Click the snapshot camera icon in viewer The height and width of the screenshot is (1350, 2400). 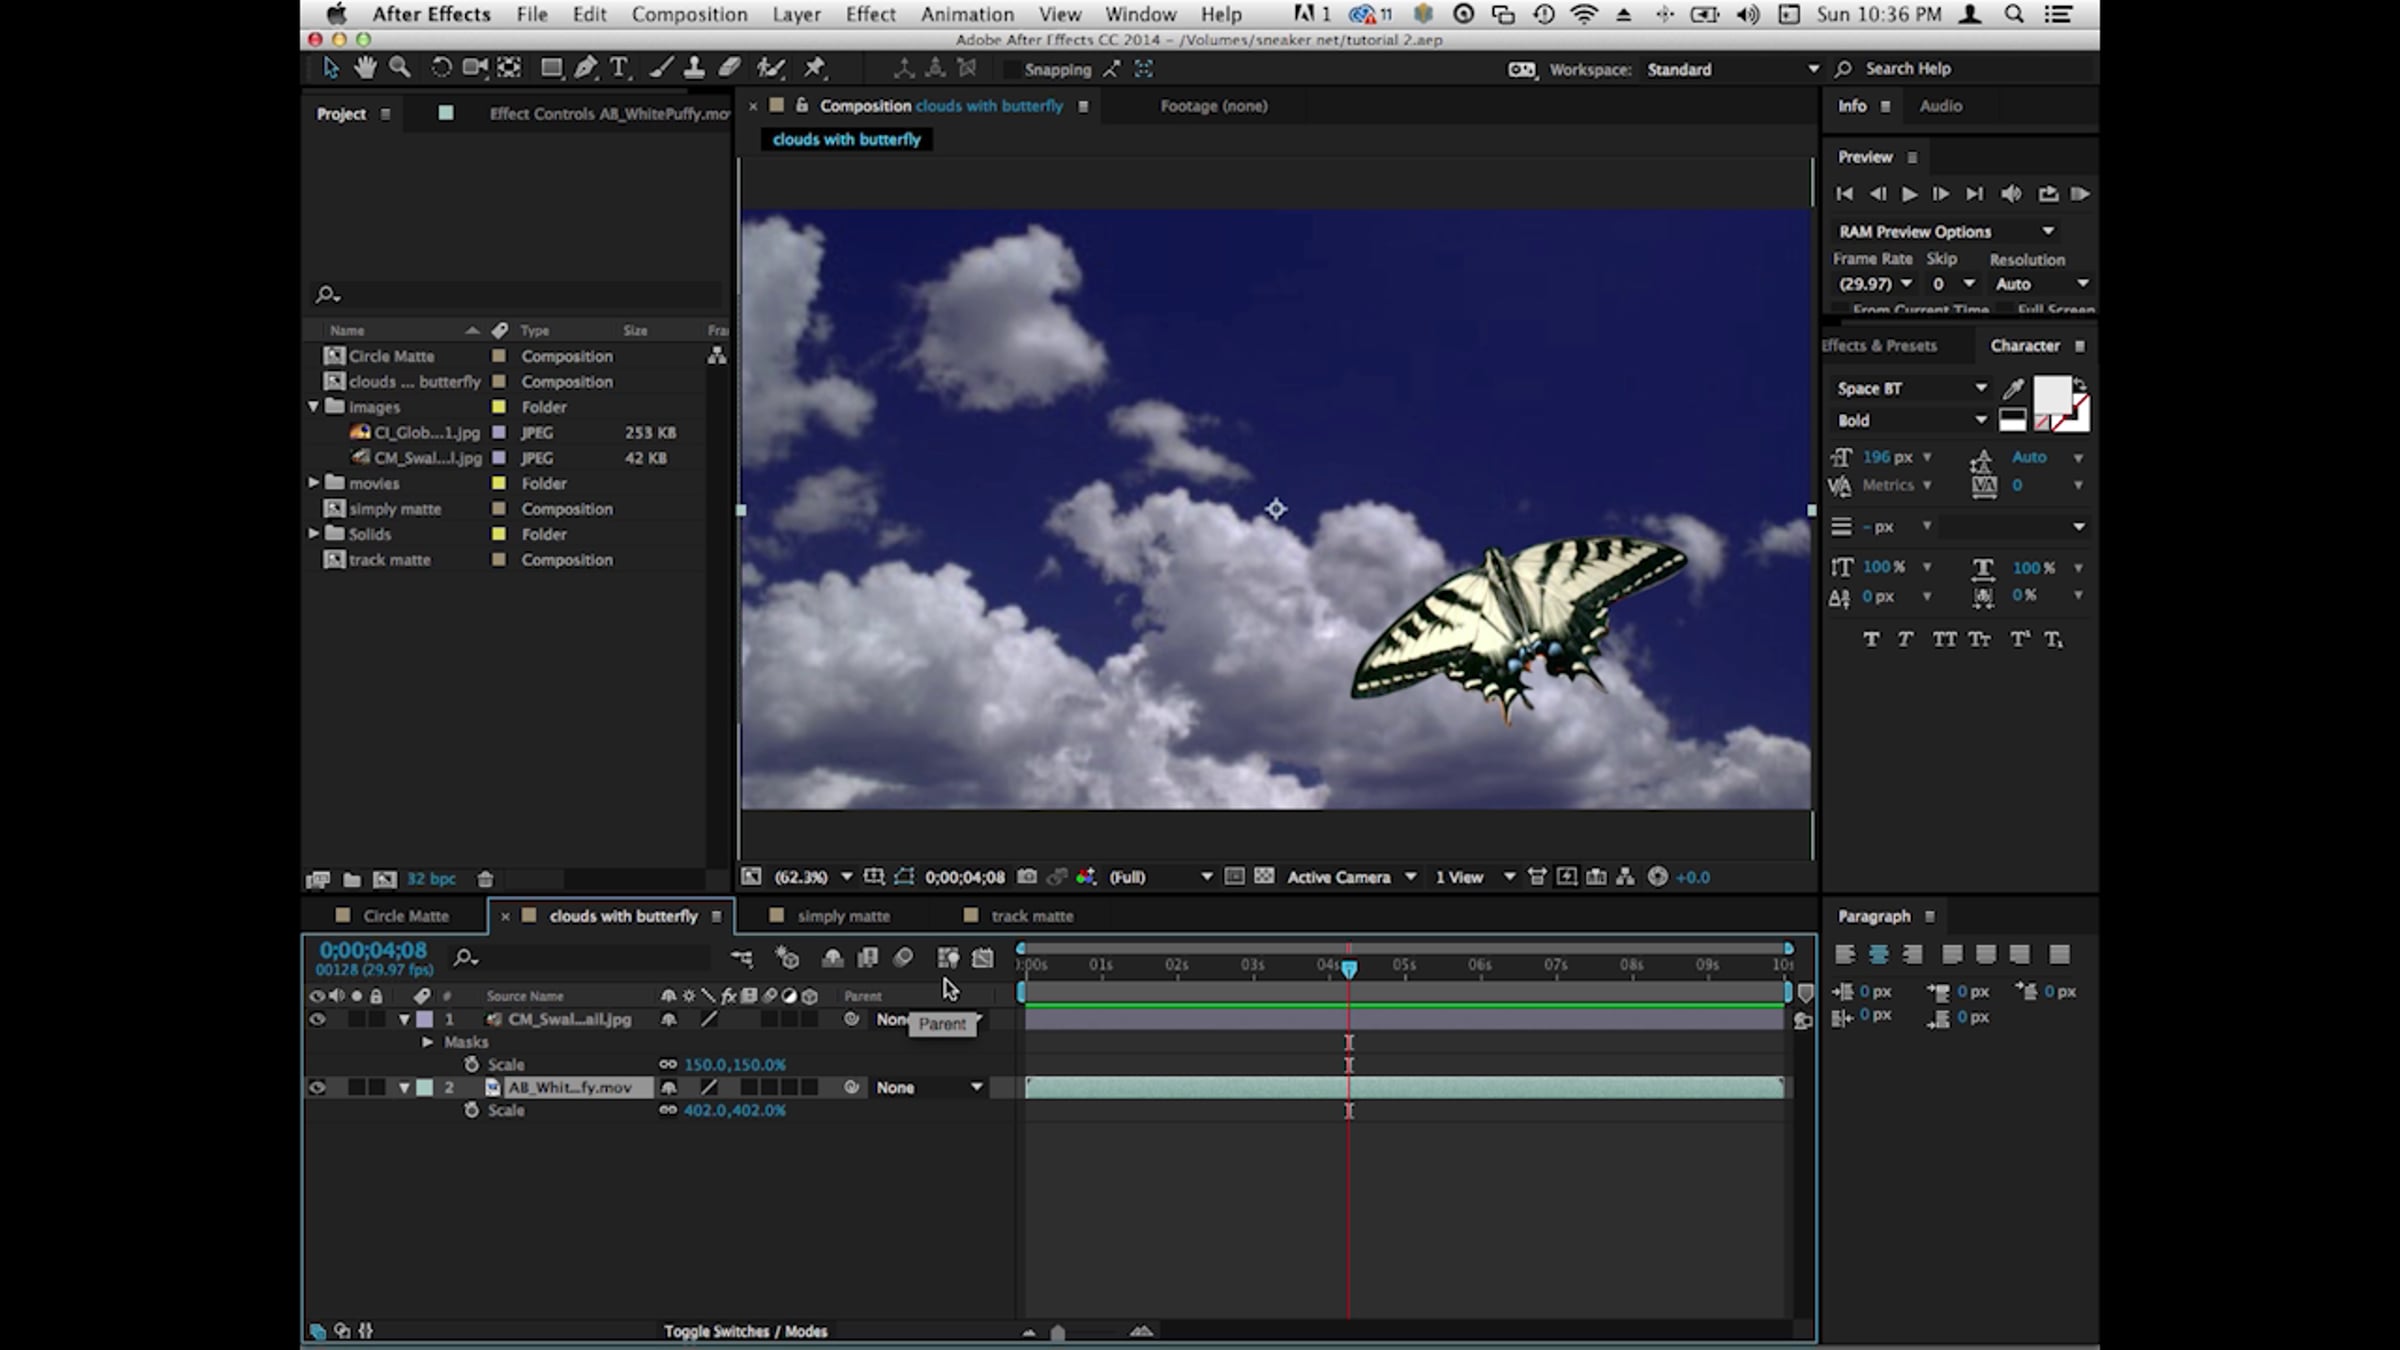click(1026, 877)
